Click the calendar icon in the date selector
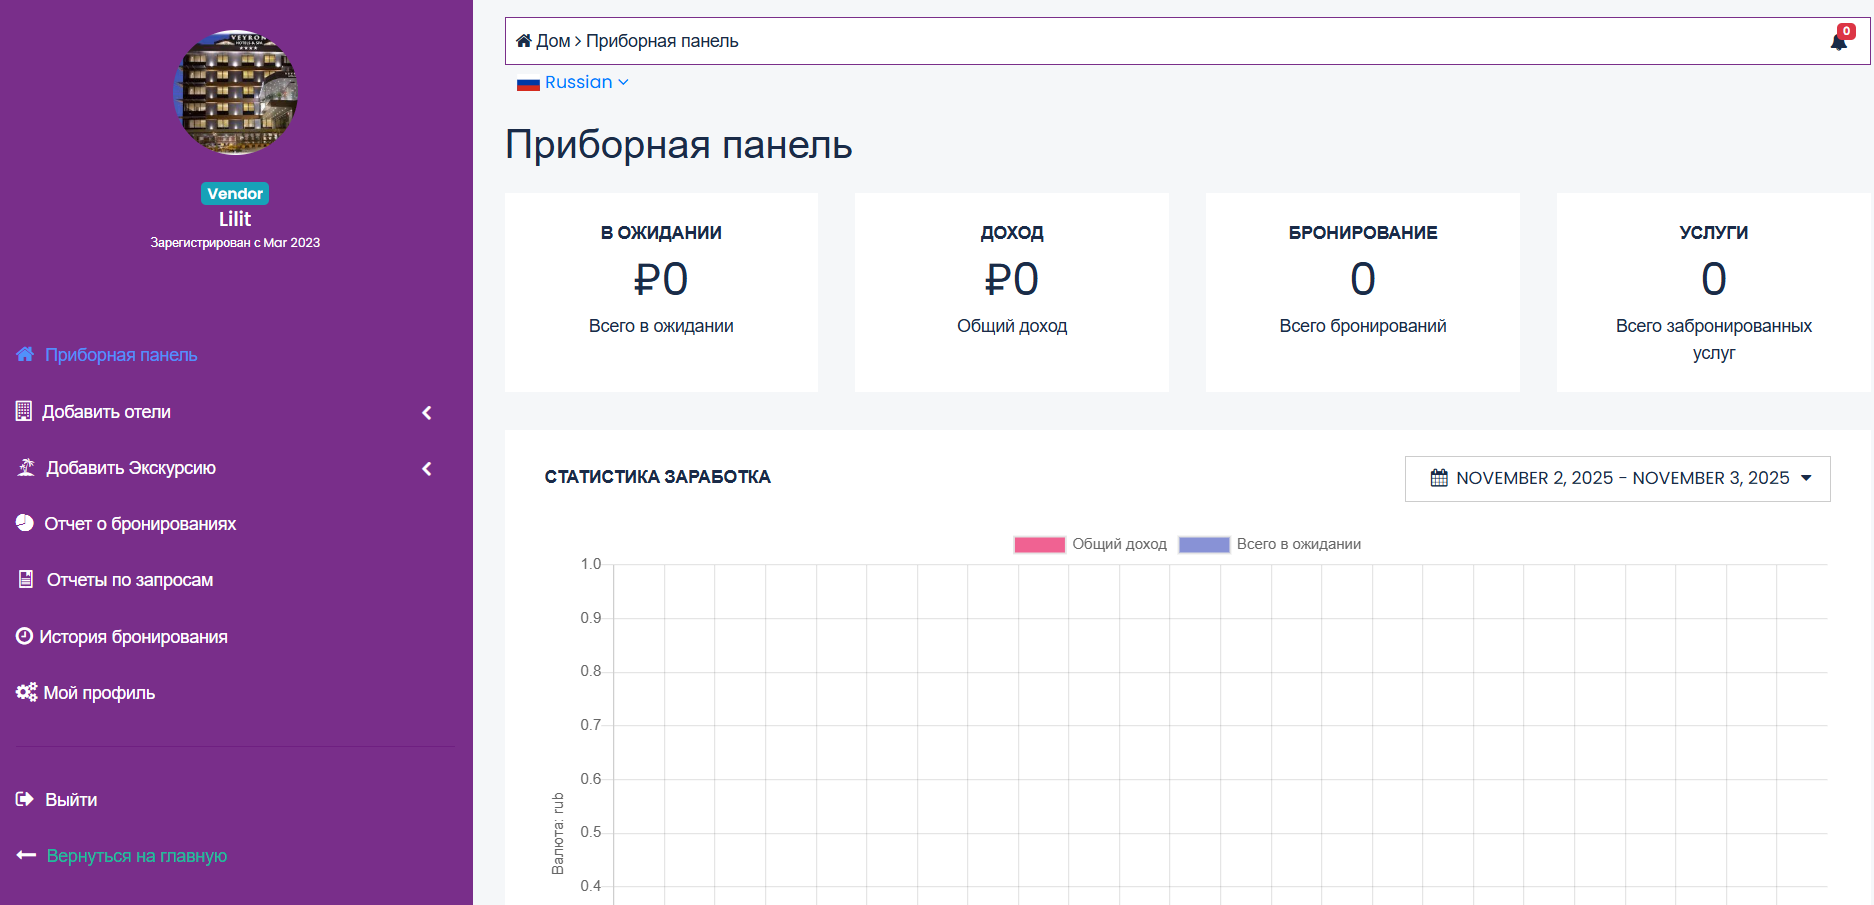 click(x=1438, y=479)
